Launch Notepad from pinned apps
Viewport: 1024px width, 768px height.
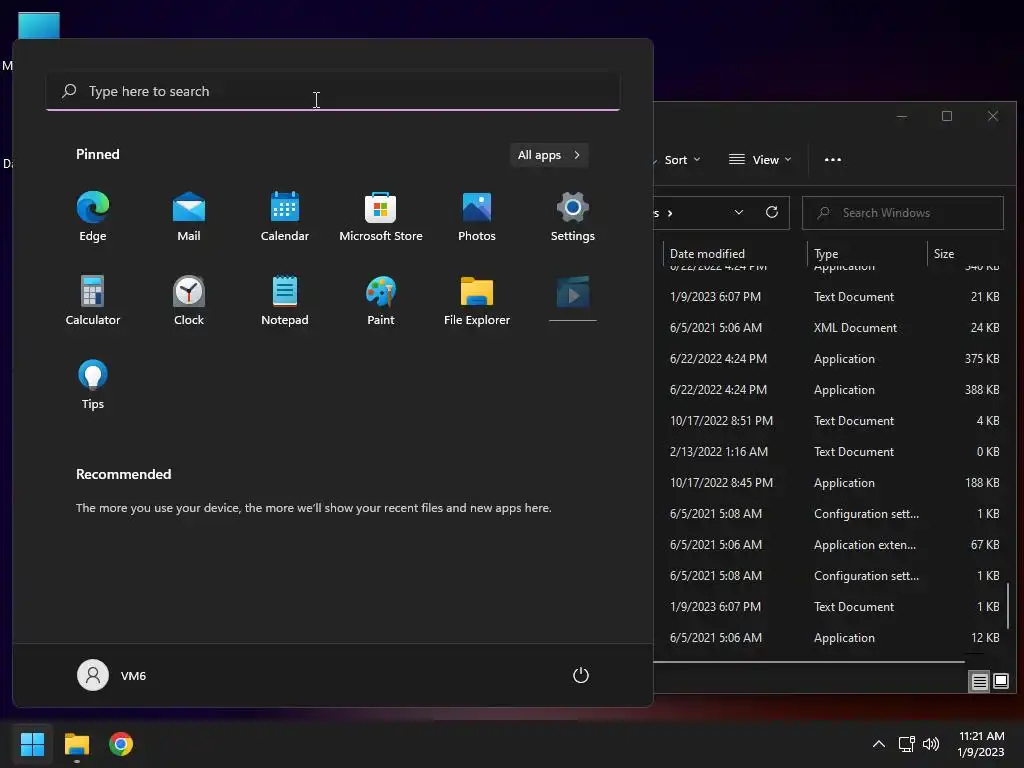coord(285,301)
